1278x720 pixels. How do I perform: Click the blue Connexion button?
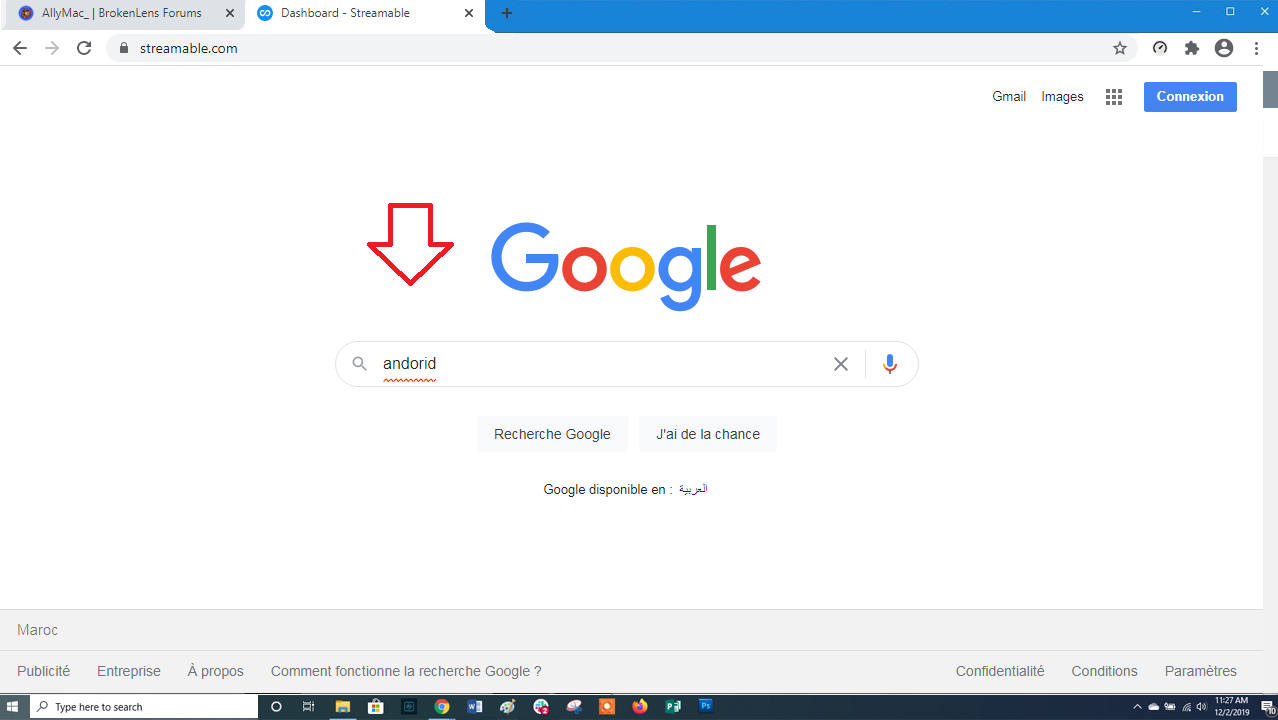click(1190, 97)
